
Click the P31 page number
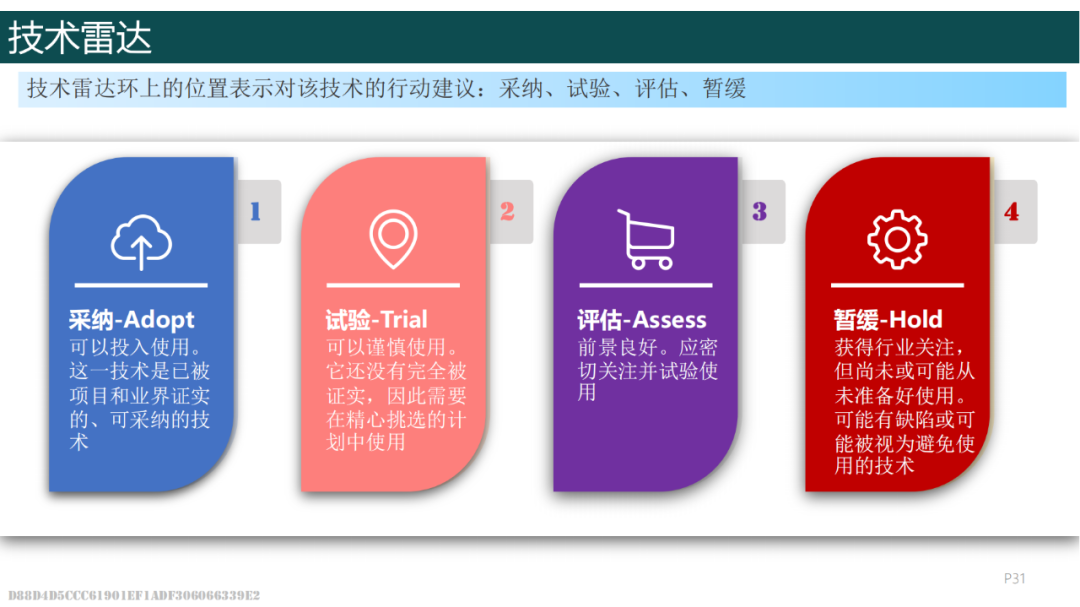pos(1015,578)
